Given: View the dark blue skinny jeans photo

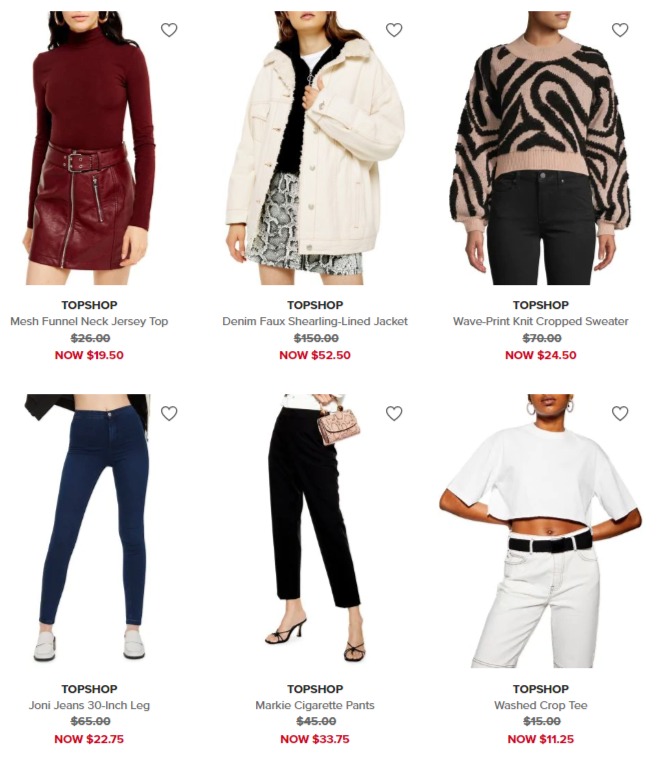Looking at the screenshot, I should [x=89, y=531].
